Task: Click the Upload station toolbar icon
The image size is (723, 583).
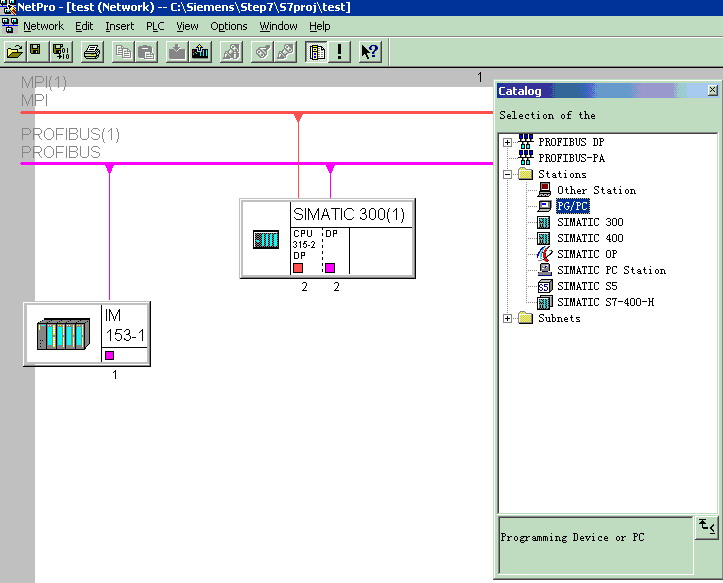Action: [199, 51]
